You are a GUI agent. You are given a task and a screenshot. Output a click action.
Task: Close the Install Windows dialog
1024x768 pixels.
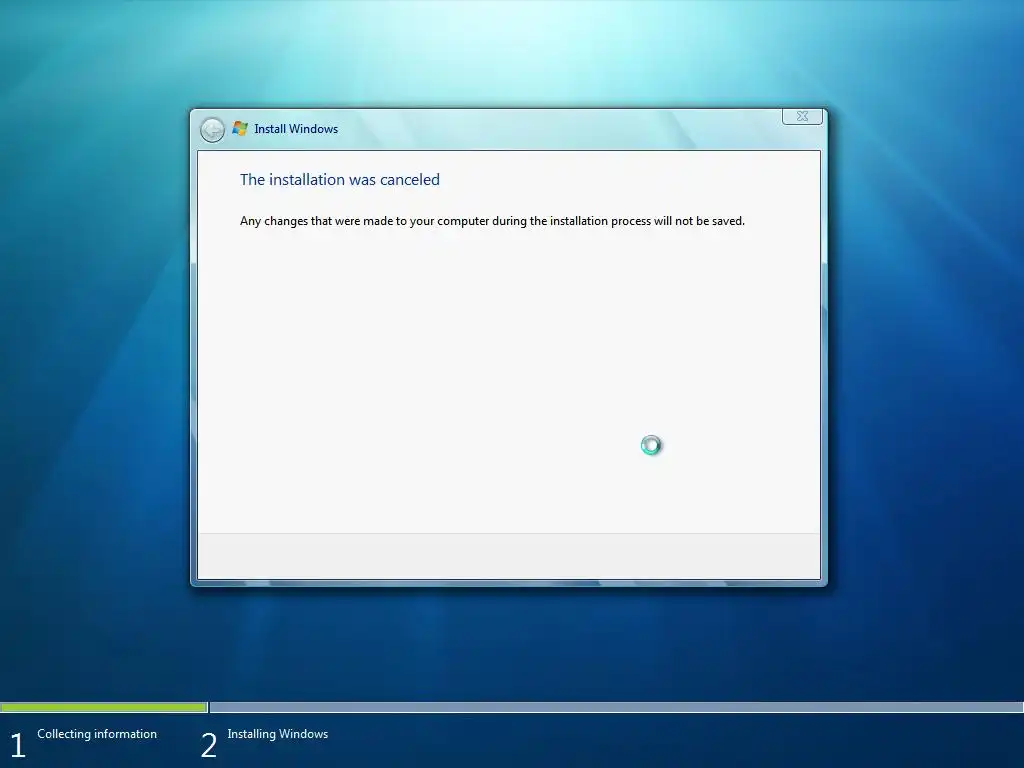[802, 116]
